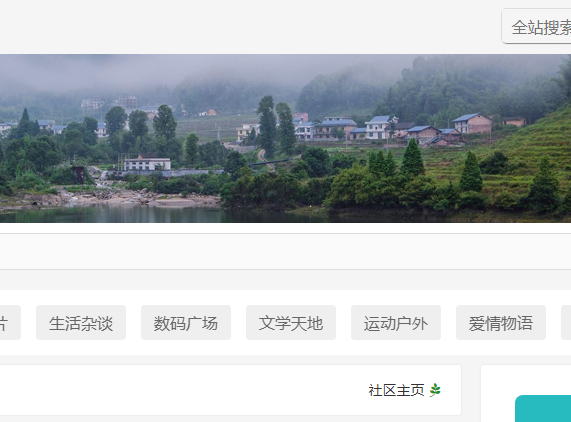571x422 pixels.
Task: Click the green leaf icon beside 社区主页
Action: point(435,390)
